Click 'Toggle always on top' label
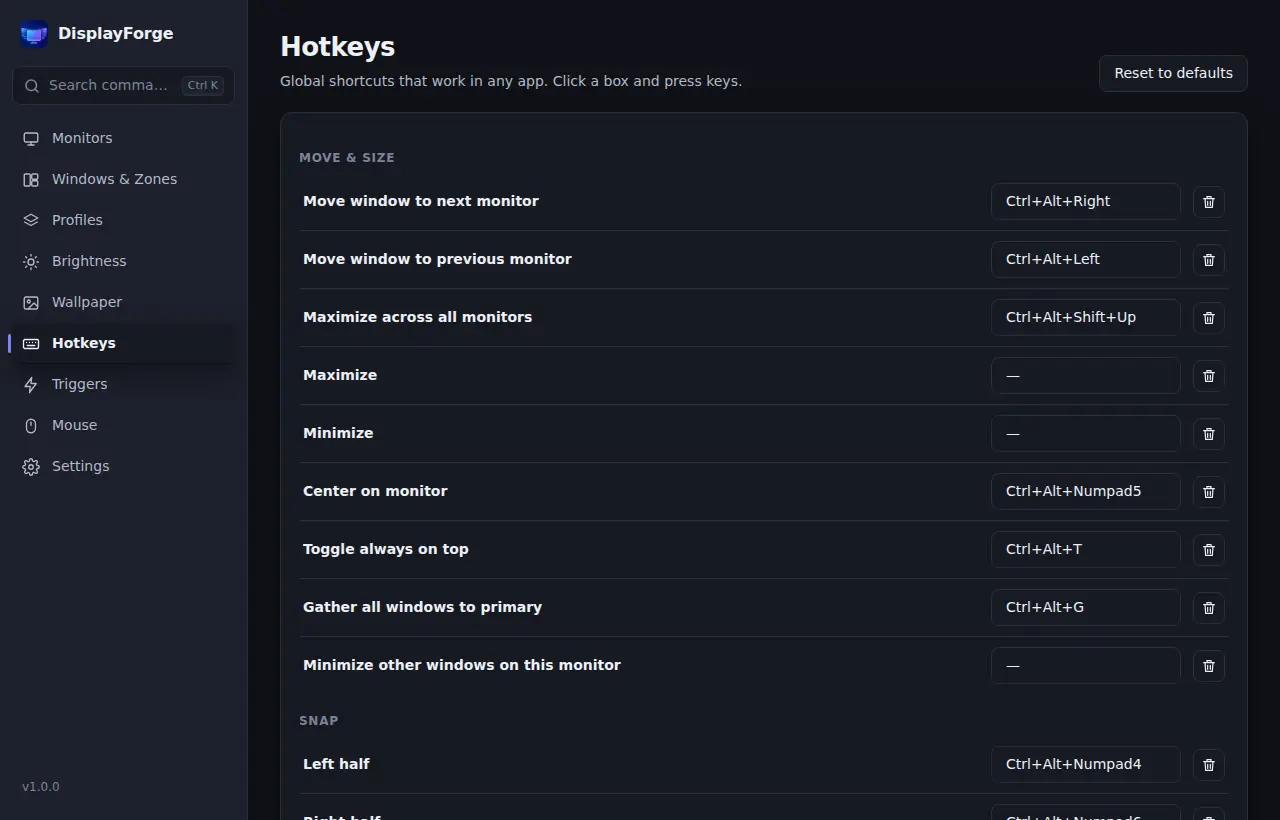The width and height of the screenshot is (1280, 820). (x=386, y=549)
